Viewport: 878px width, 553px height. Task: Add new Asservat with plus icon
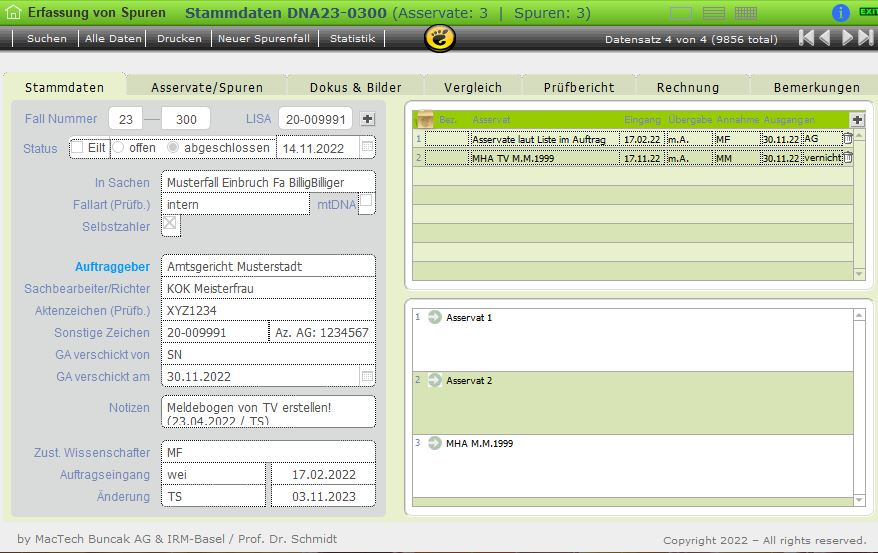[x=857, y=119]
